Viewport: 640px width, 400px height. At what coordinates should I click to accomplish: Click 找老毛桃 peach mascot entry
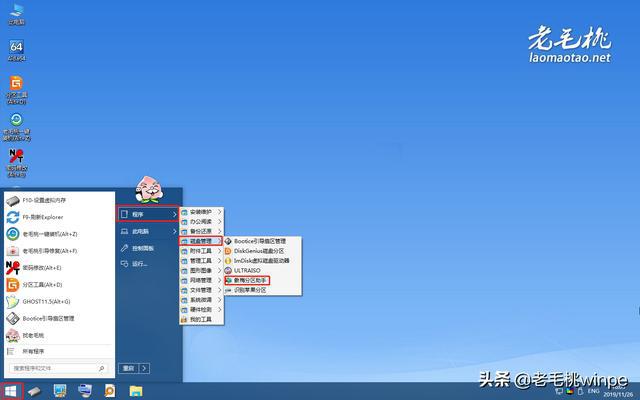[59, 335]
